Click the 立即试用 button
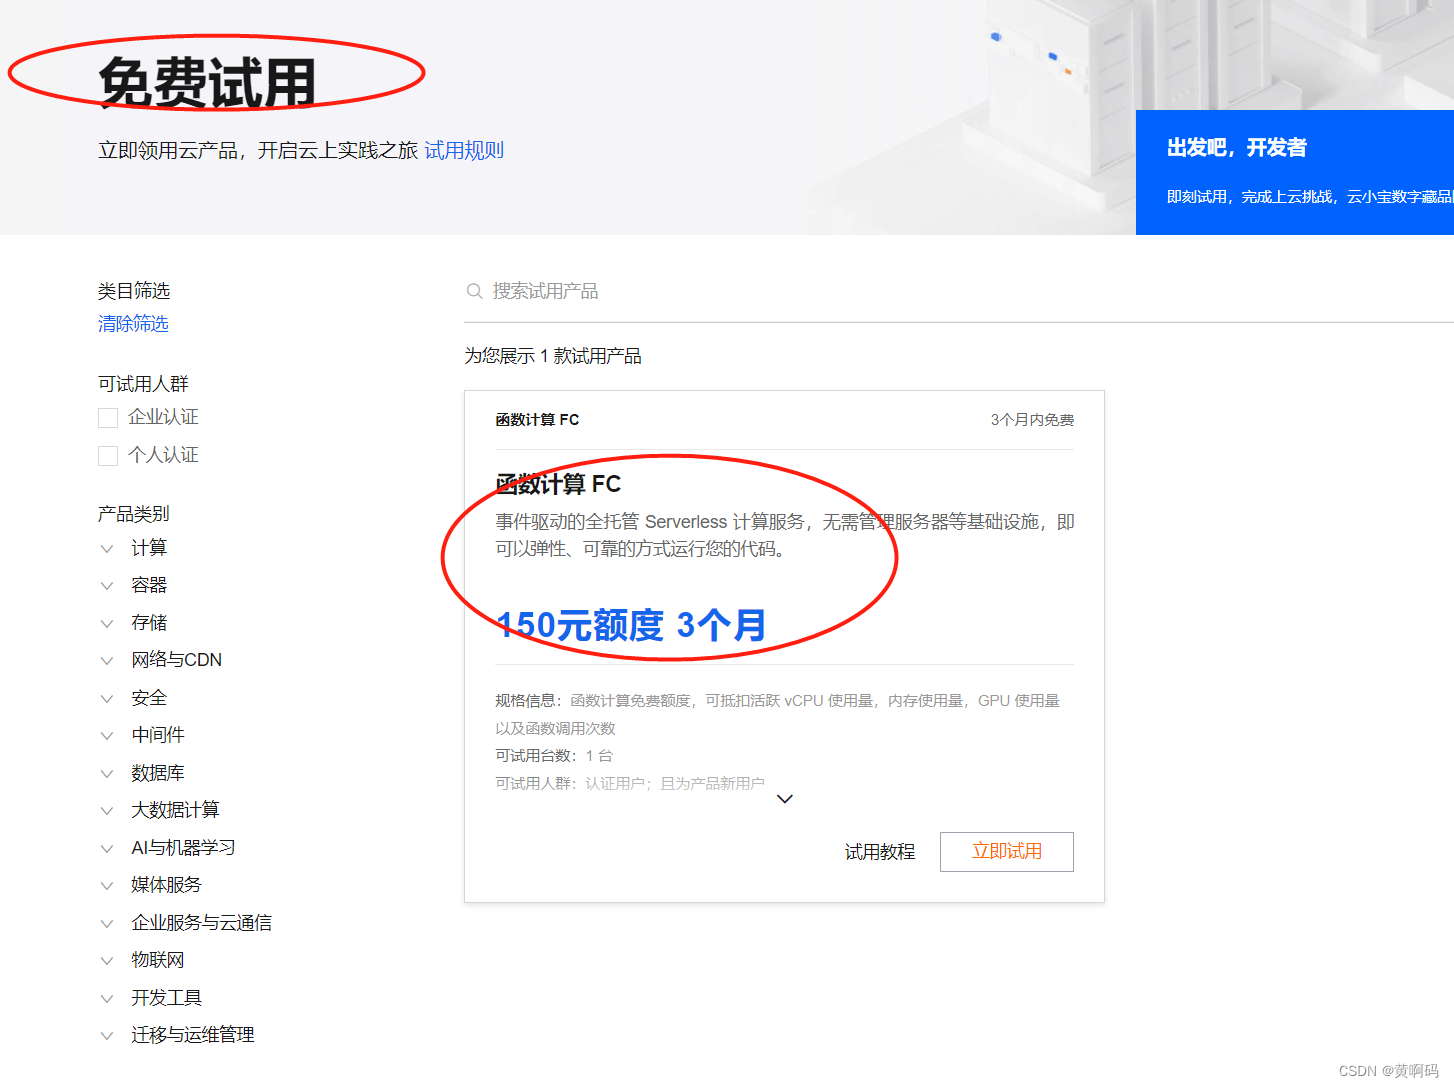The image size is (1454, 1088). click(1007, 852)
